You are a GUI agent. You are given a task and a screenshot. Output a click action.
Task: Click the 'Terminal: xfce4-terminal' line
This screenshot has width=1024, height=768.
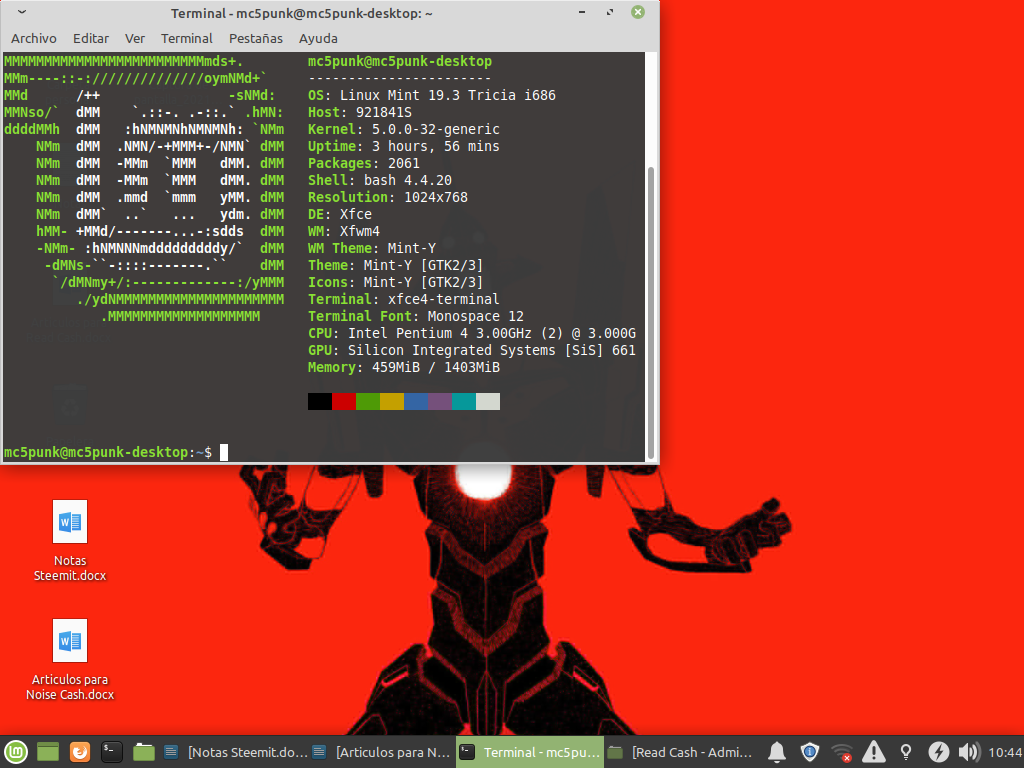tap(404, 299)
